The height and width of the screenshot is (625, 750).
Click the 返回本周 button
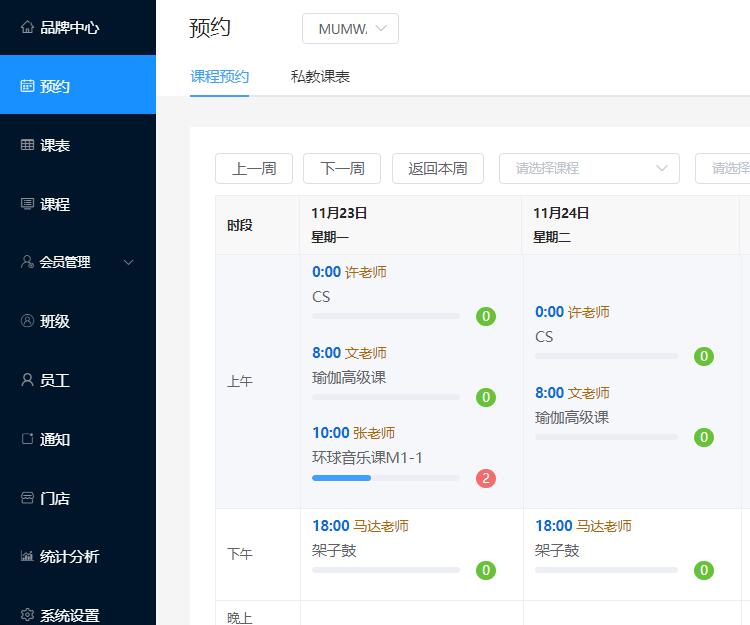tap(437, 168)
